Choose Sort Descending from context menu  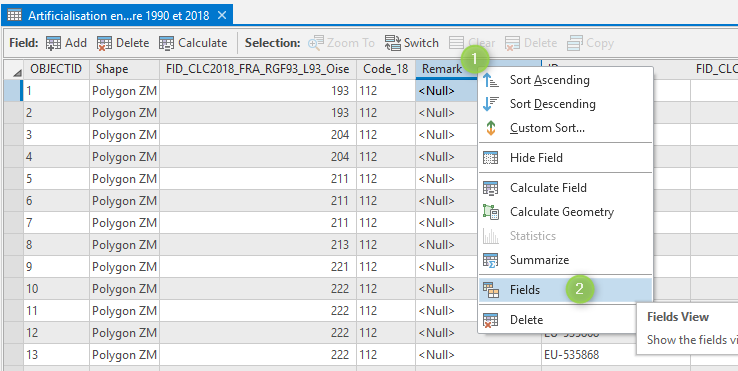[x=565, y=104]
